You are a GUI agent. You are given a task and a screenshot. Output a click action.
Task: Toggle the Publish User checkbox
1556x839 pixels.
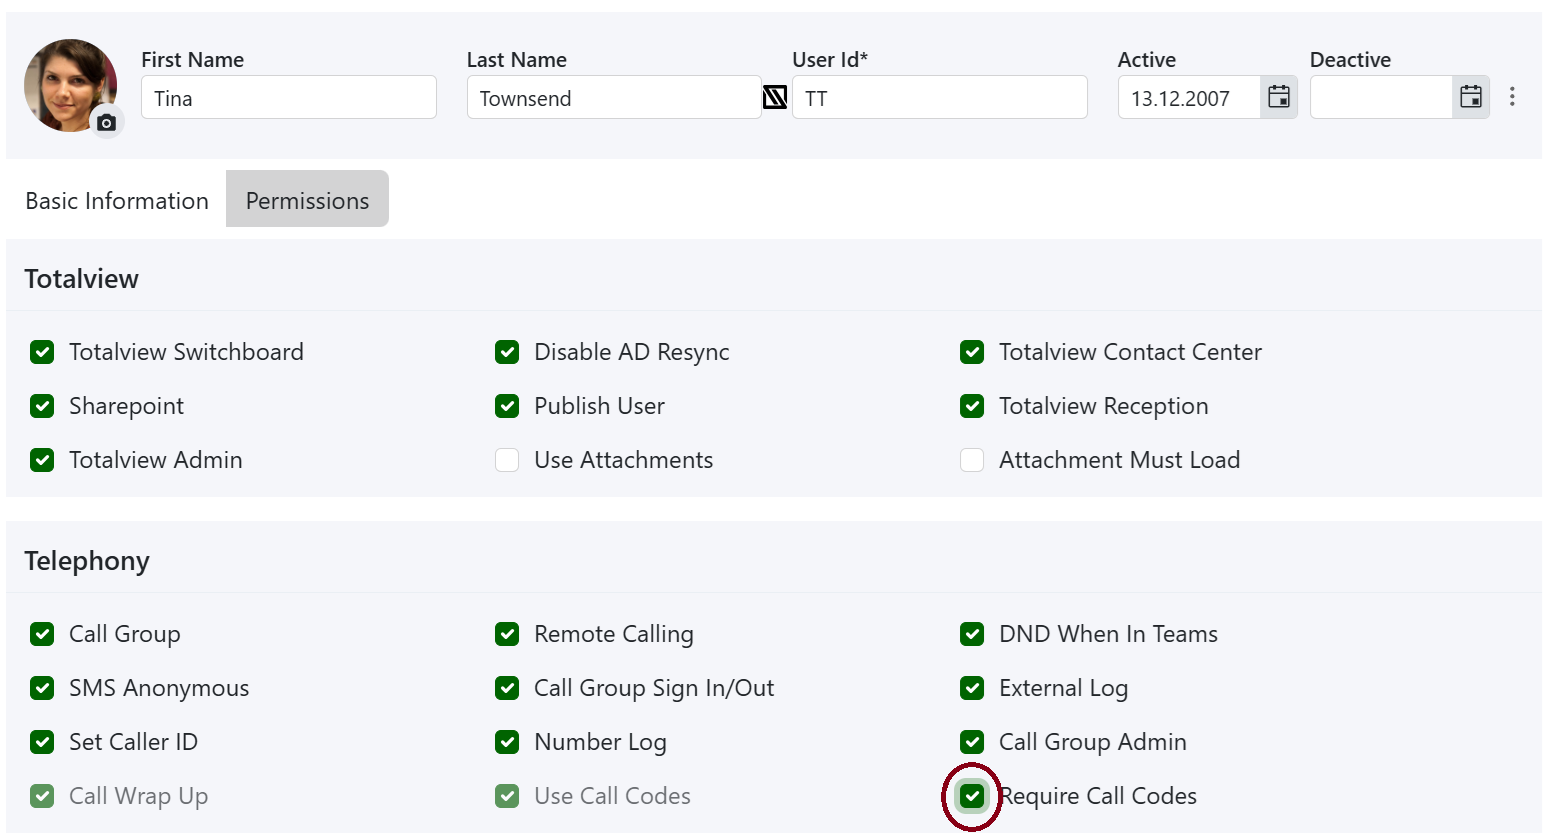coord(507,406)
